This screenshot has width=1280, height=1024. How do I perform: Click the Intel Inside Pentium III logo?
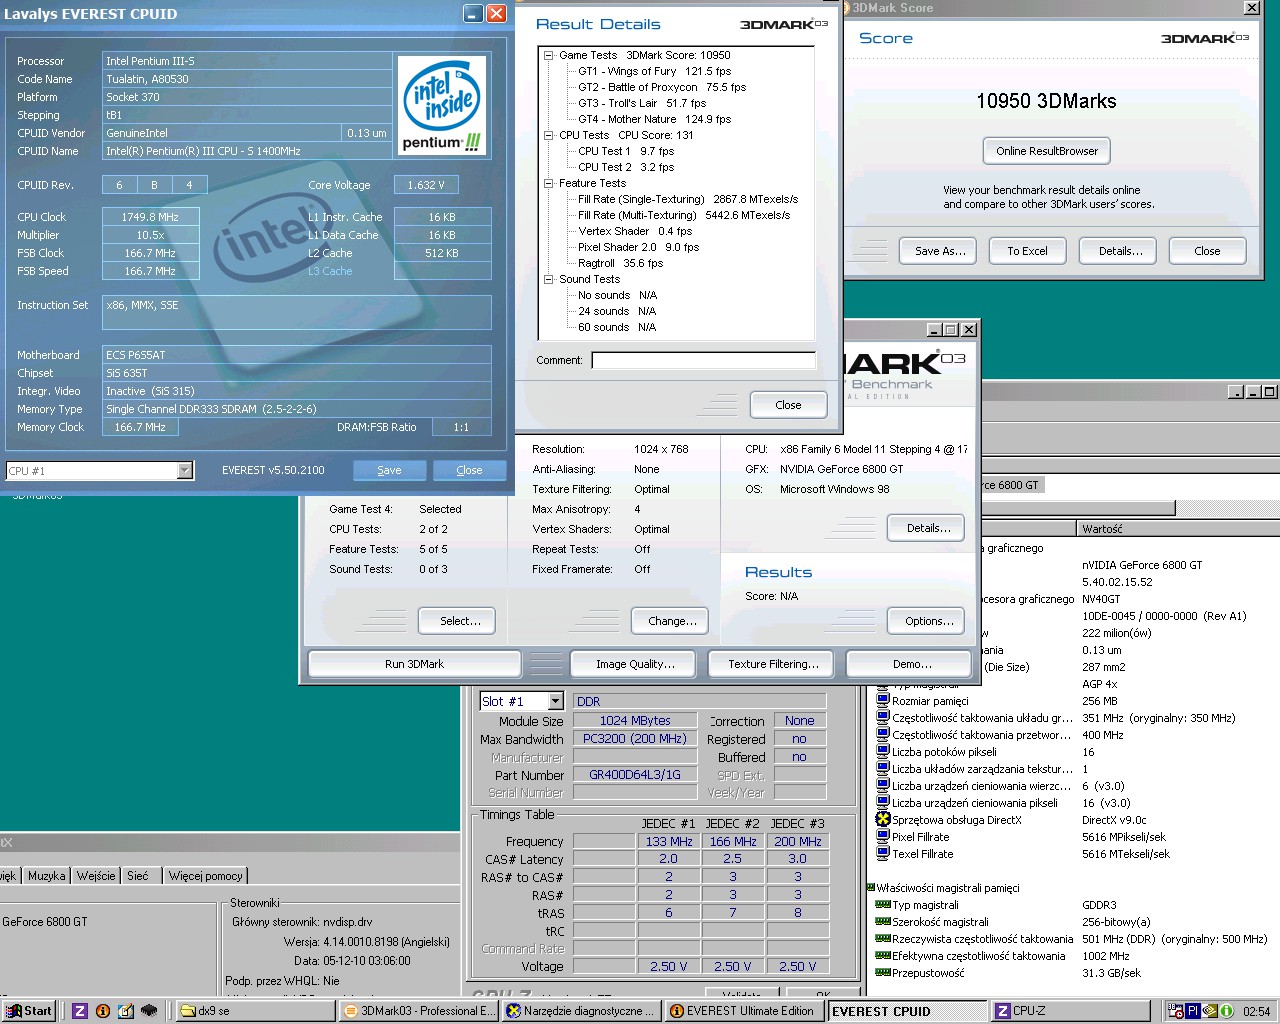coord(442,105)
